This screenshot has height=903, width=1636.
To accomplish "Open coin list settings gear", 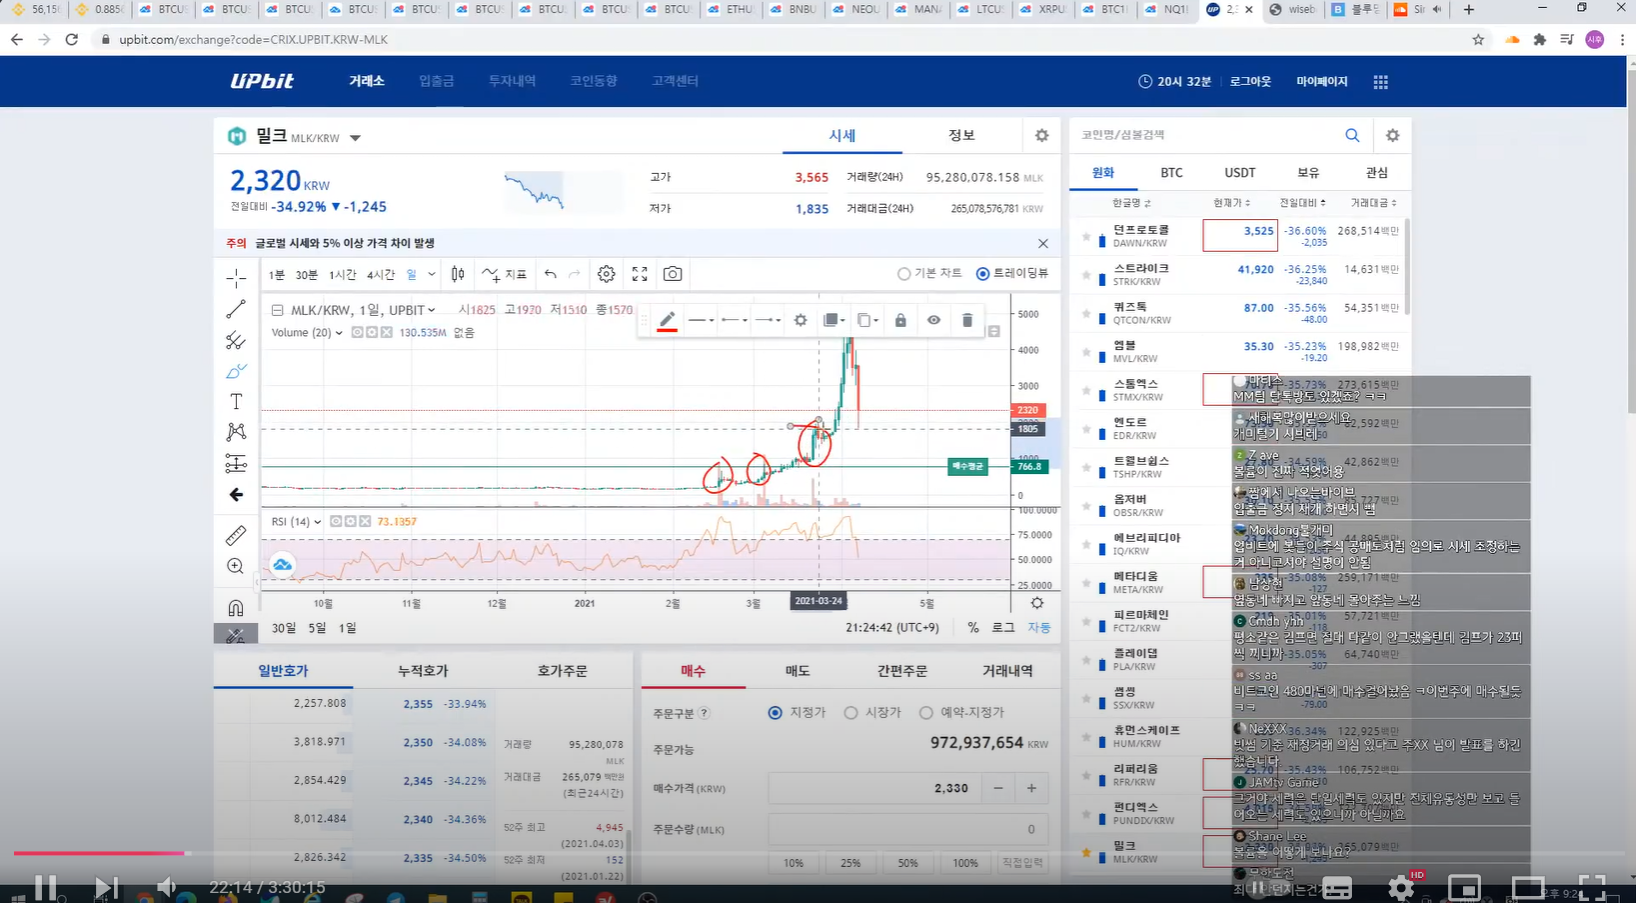I will 1392,135.
